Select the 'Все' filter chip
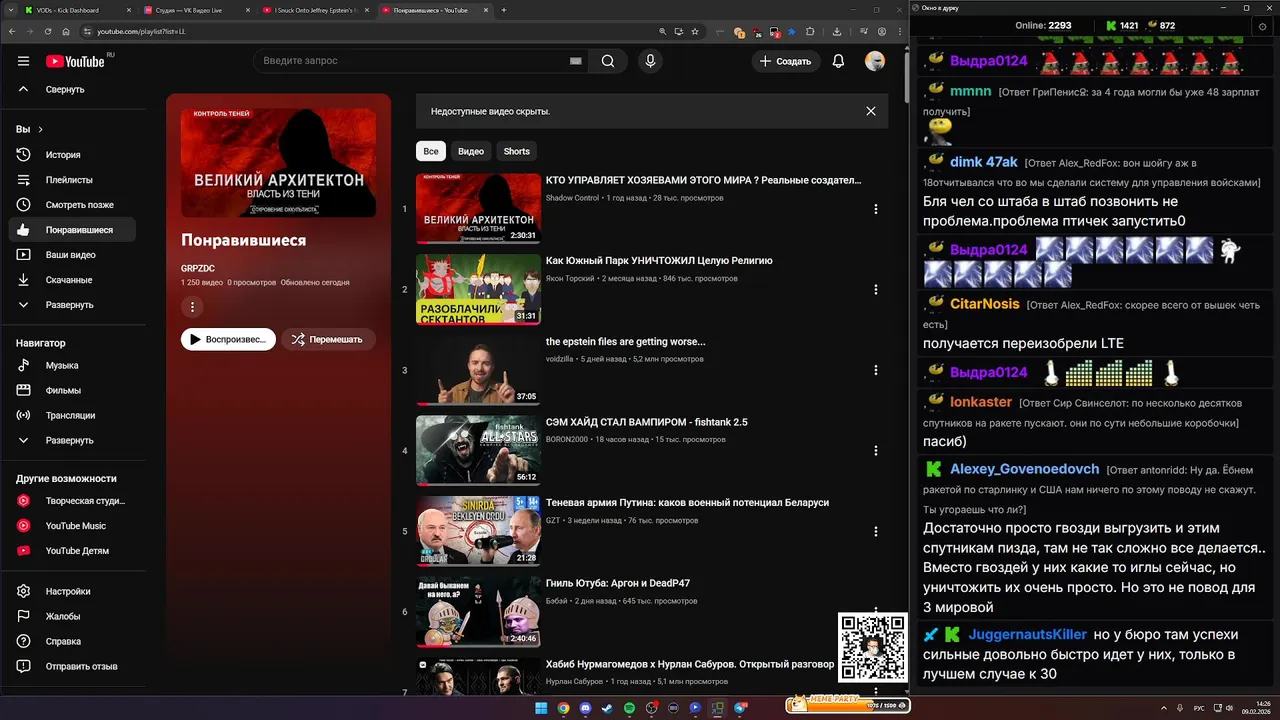This screenshot has height=720, width=1280. click(x=430, y=151)
